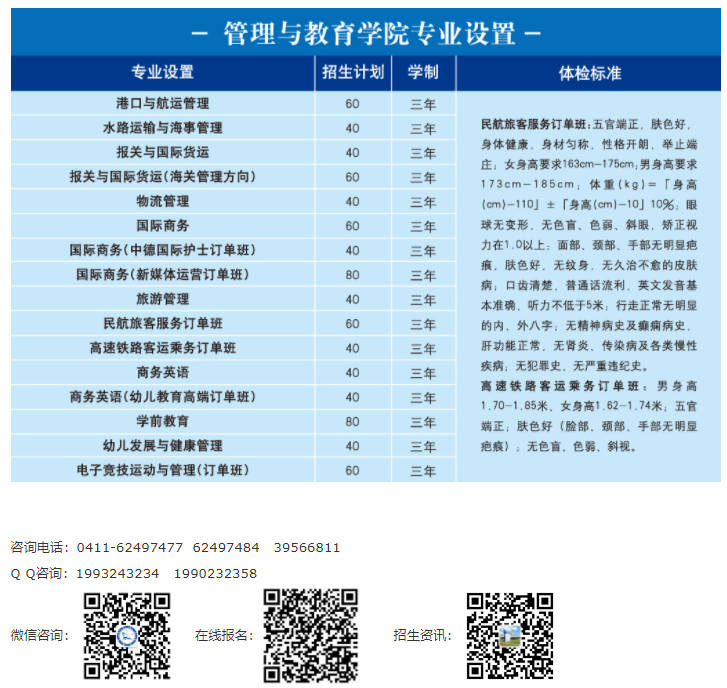
Task: Click the 招生资讯 QR code
Action: coord(510,635)
